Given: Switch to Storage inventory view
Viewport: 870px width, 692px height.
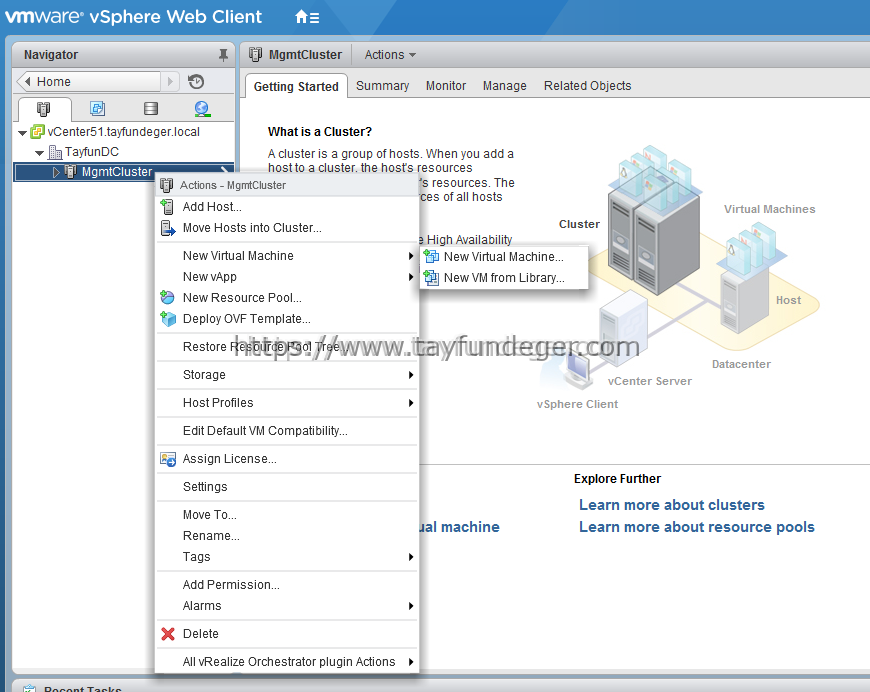Looking at the screenshot, I should click(151, 108).
